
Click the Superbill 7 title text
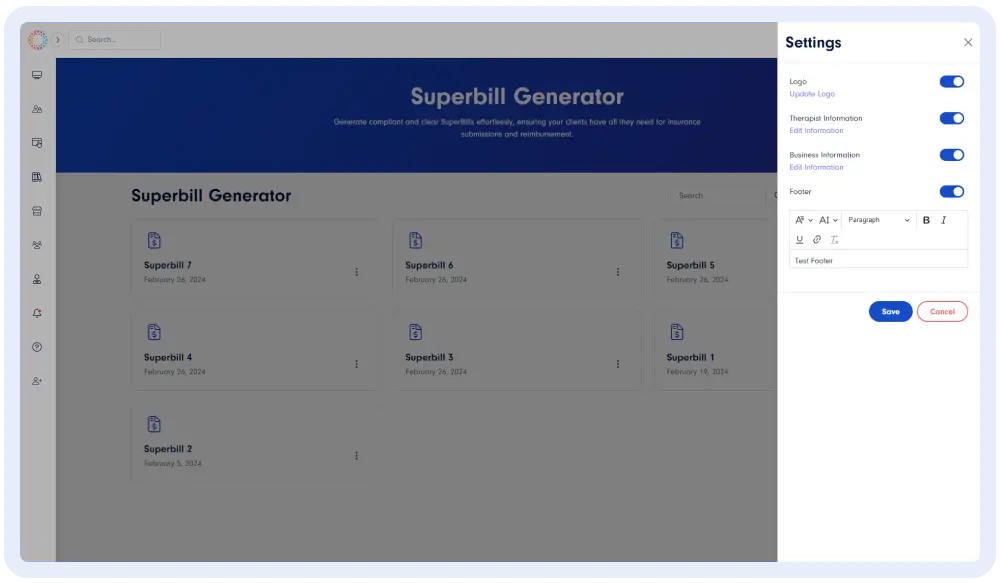[168, 265]
